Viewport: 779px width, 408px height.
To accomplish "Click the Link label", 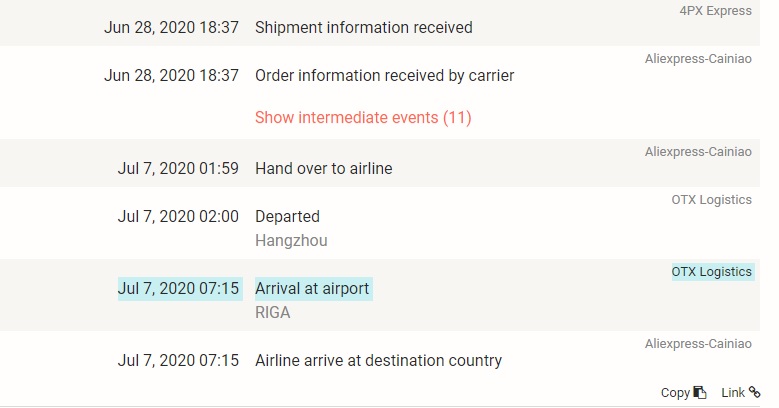I will (733, 393).
